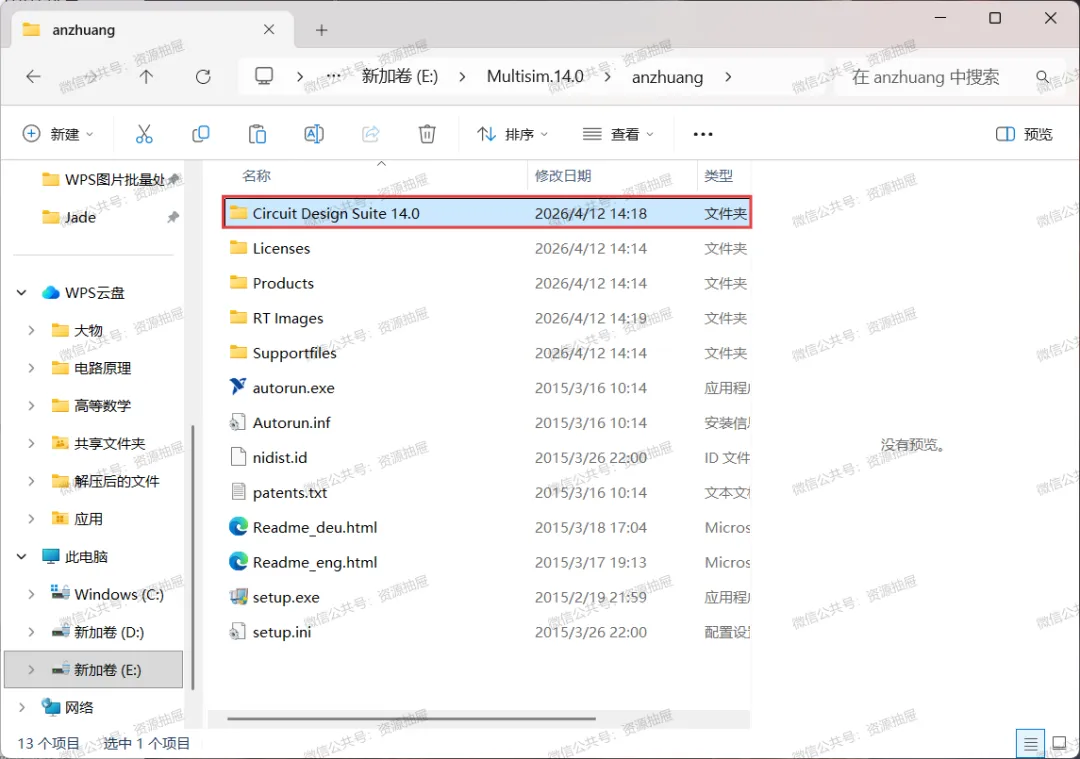The height and width of the screenshot is (759, 1080).
Task: Click 新加卷 (E:) in the address bar
Action: tap(400, 76)
